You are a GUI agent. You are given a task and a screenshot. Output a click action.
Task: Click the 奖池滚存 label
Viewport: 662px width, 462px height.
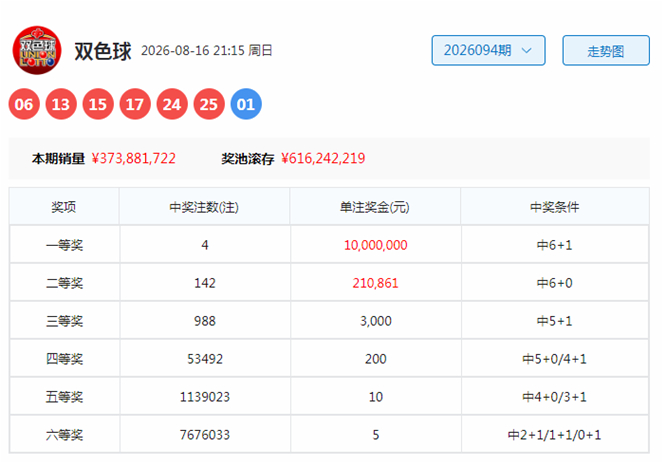tap(248, 159)
